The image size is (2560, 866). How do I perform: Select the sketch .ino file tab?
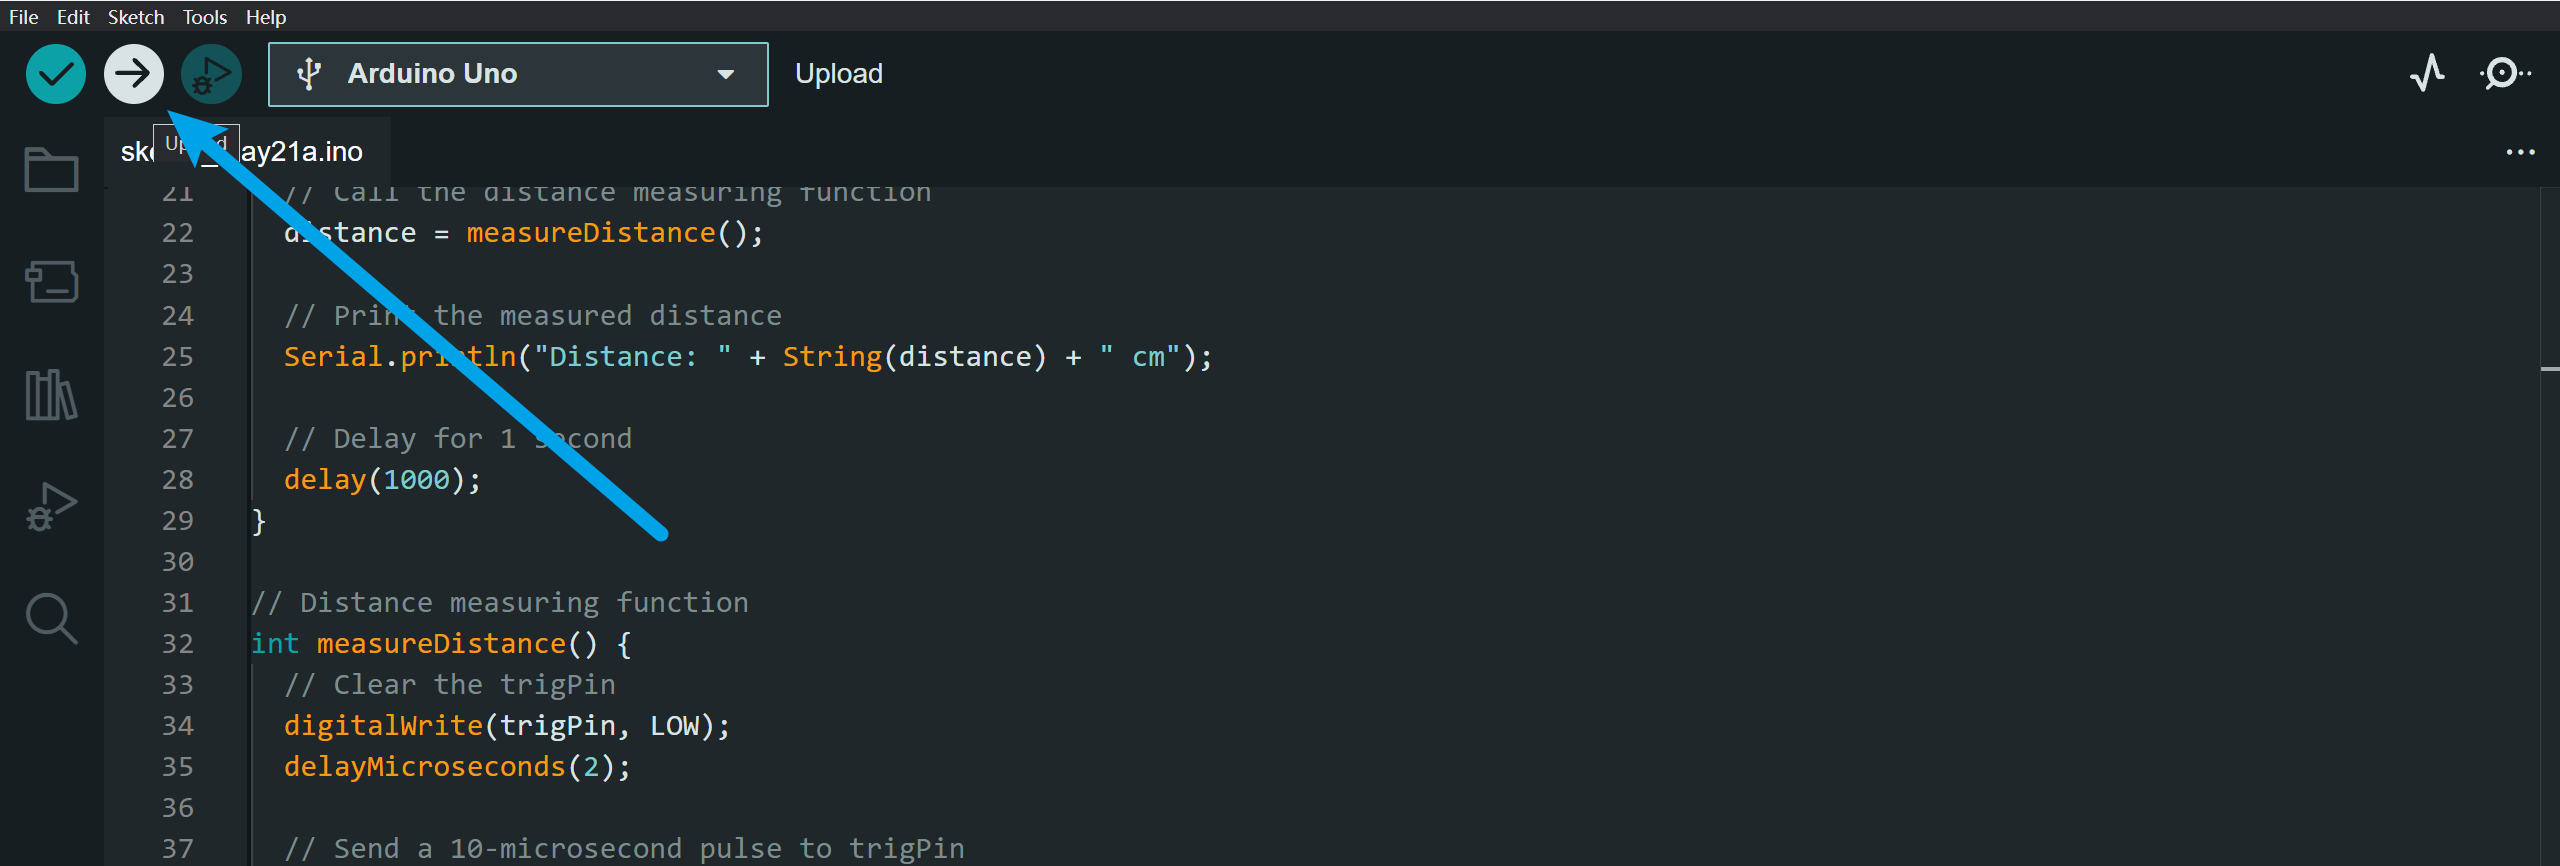(x=300, y=152)
